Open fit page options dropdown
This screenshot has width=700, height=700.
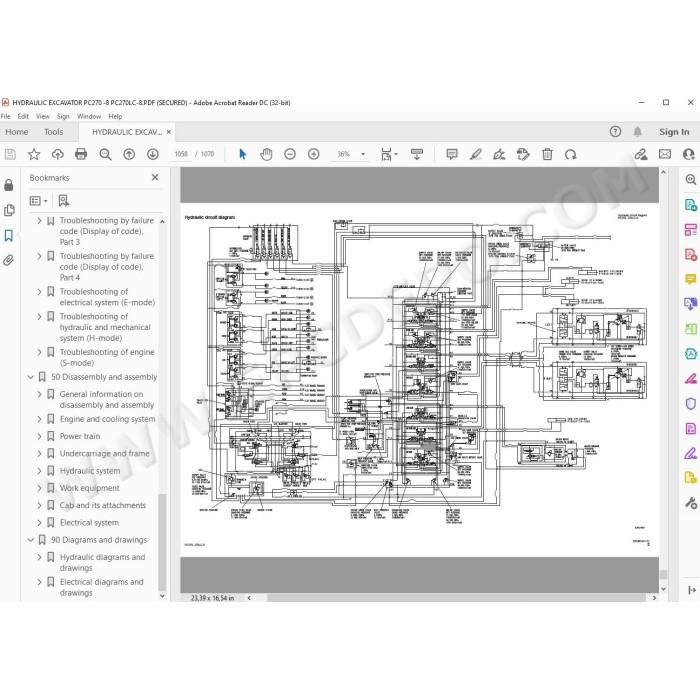pyautogui.click(x=389, y=154)
